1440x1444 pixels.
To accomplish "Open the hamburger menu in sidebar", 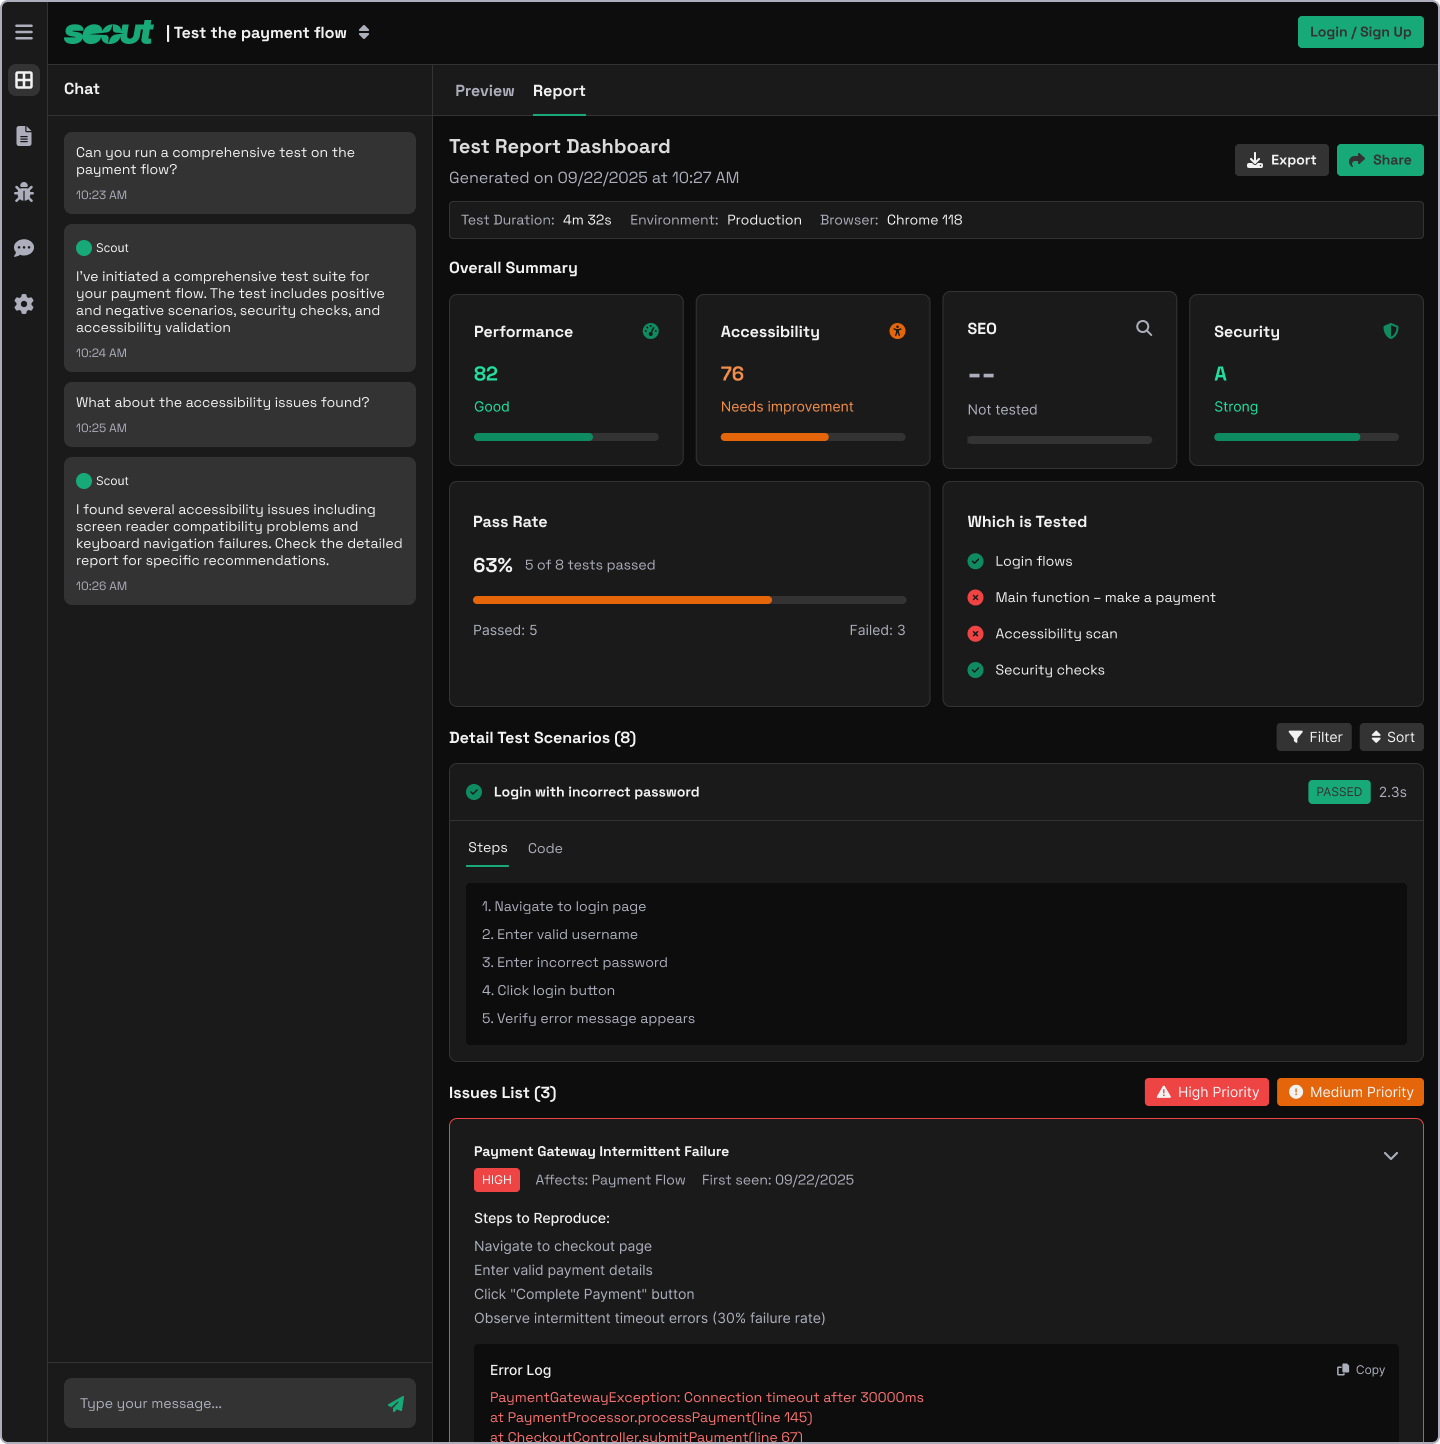I will tap(24, 32).
